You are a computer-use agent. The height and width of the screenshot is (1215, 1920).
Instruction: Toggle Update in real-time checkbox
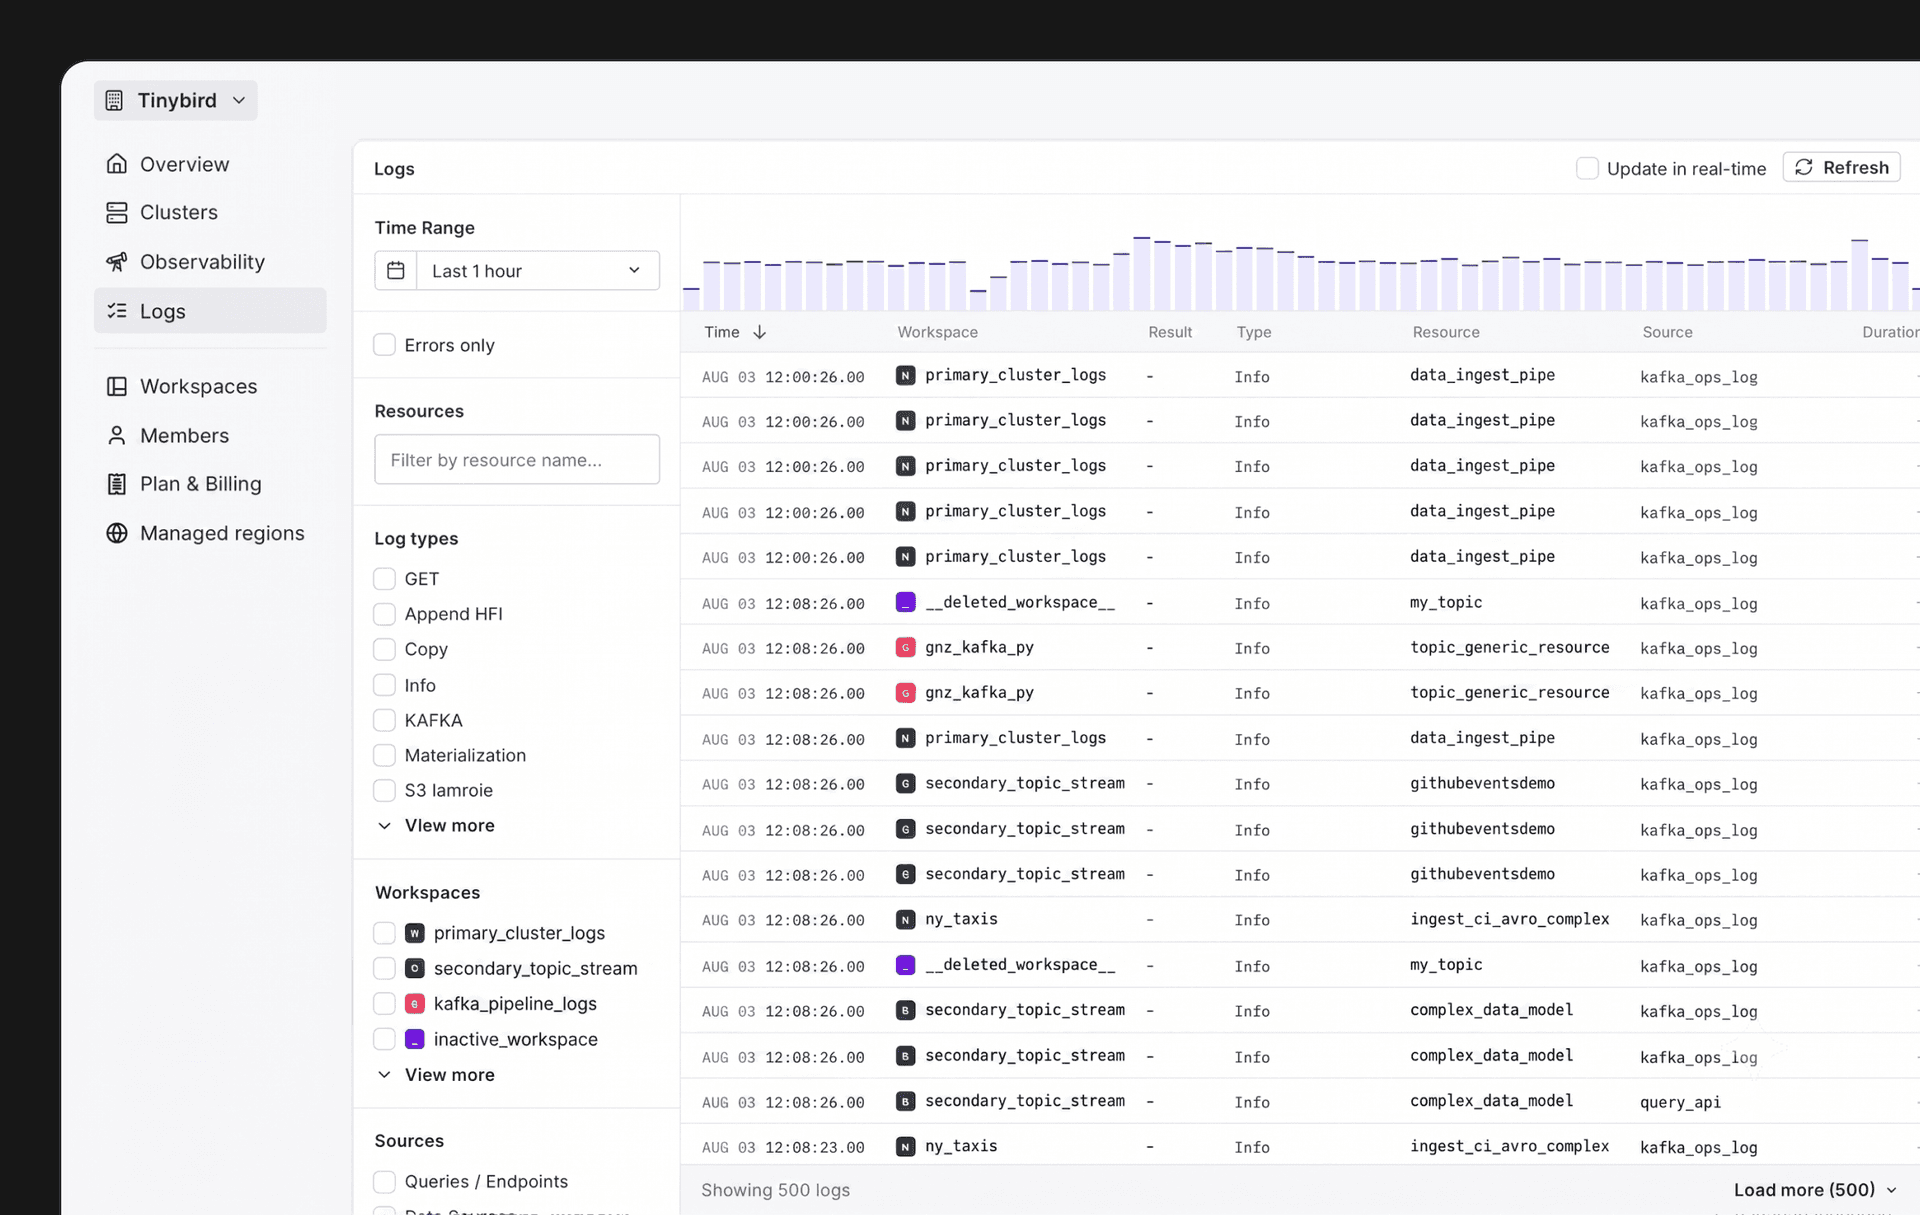1587,168
